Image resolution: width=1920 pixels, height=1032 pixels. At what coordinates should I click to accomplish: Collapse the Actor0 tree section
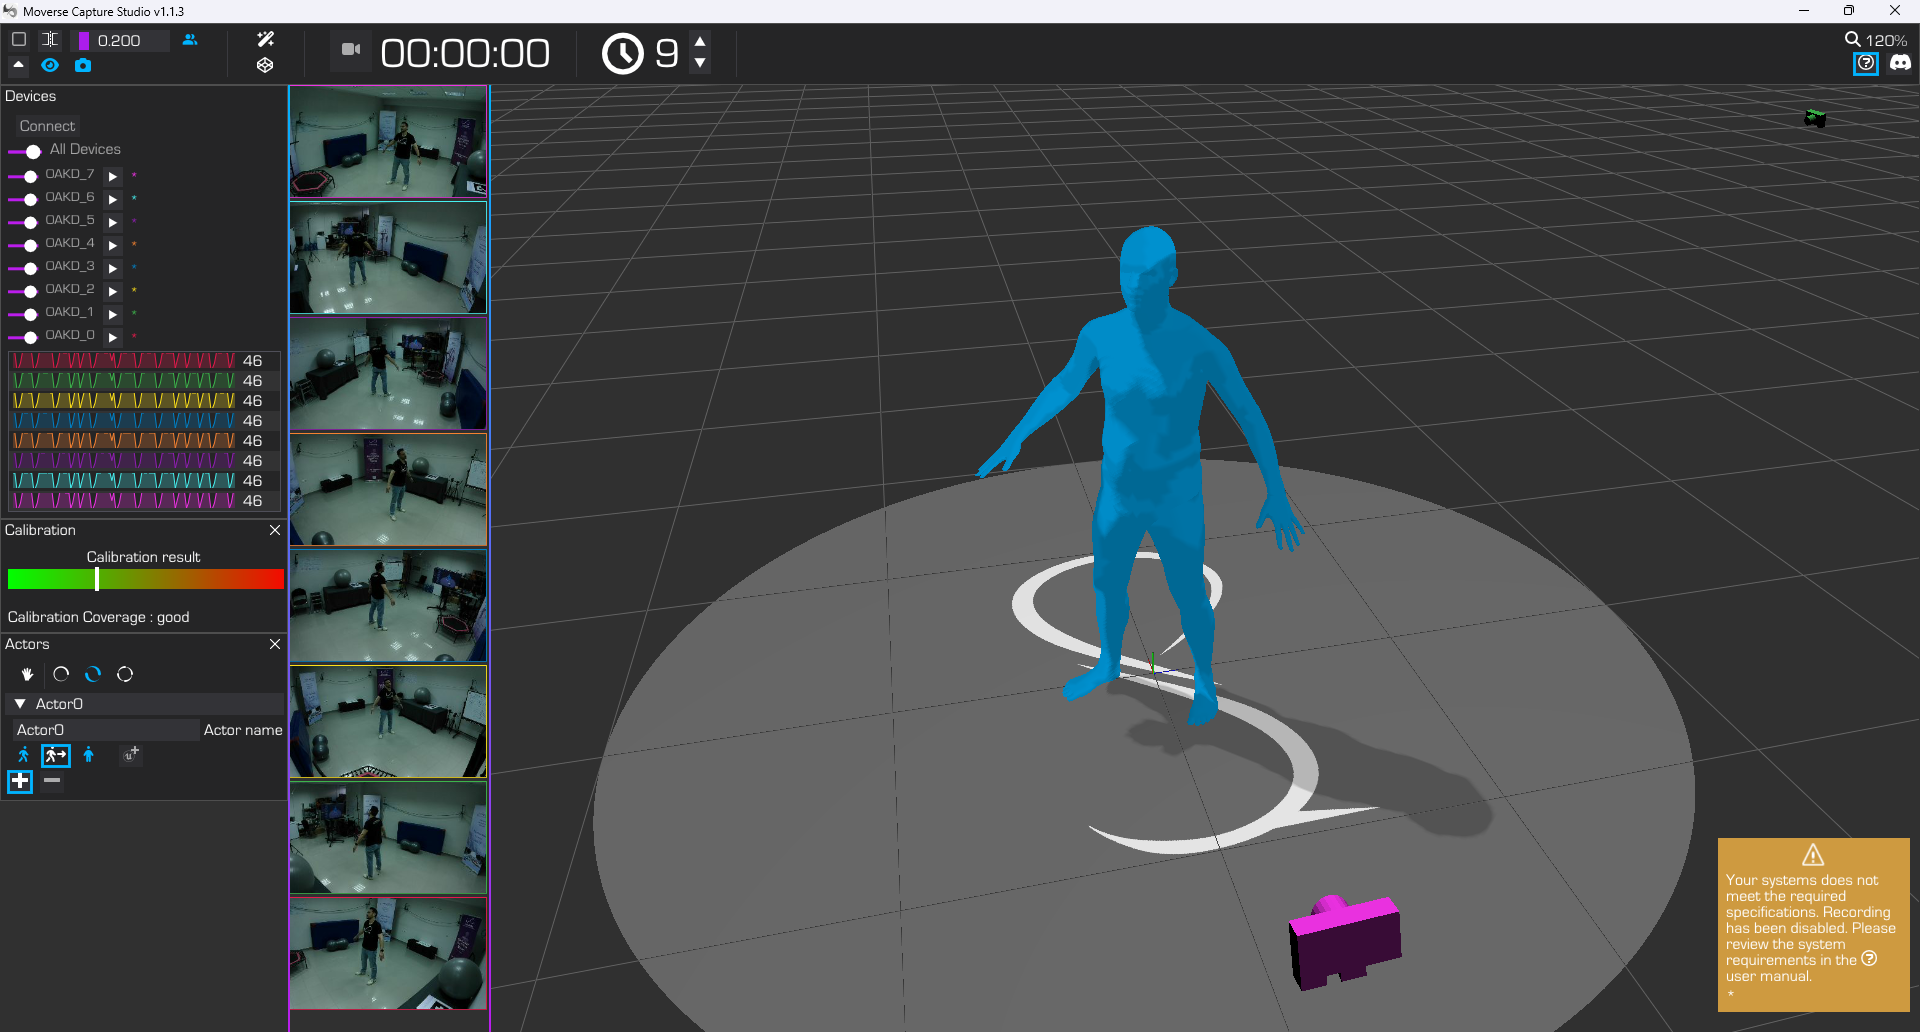(20, 704)
